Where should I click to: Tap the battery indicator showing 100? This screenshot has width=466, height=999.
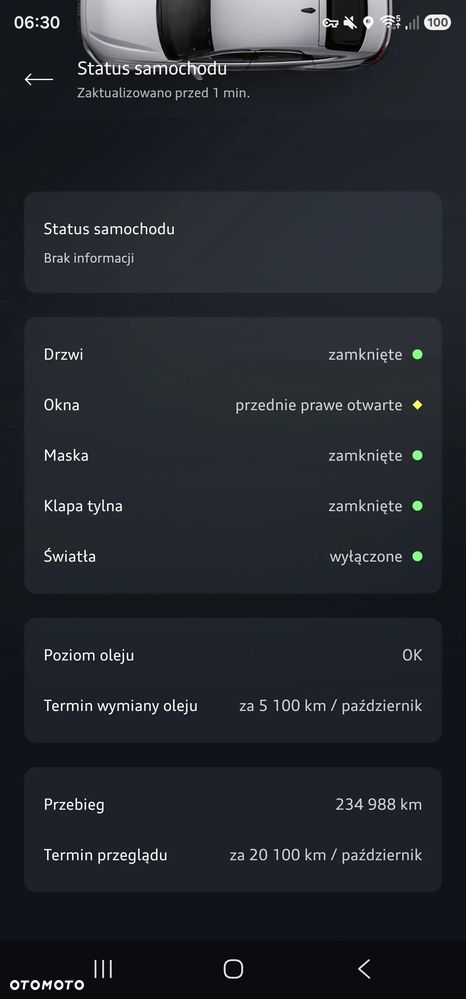(437, 23)
